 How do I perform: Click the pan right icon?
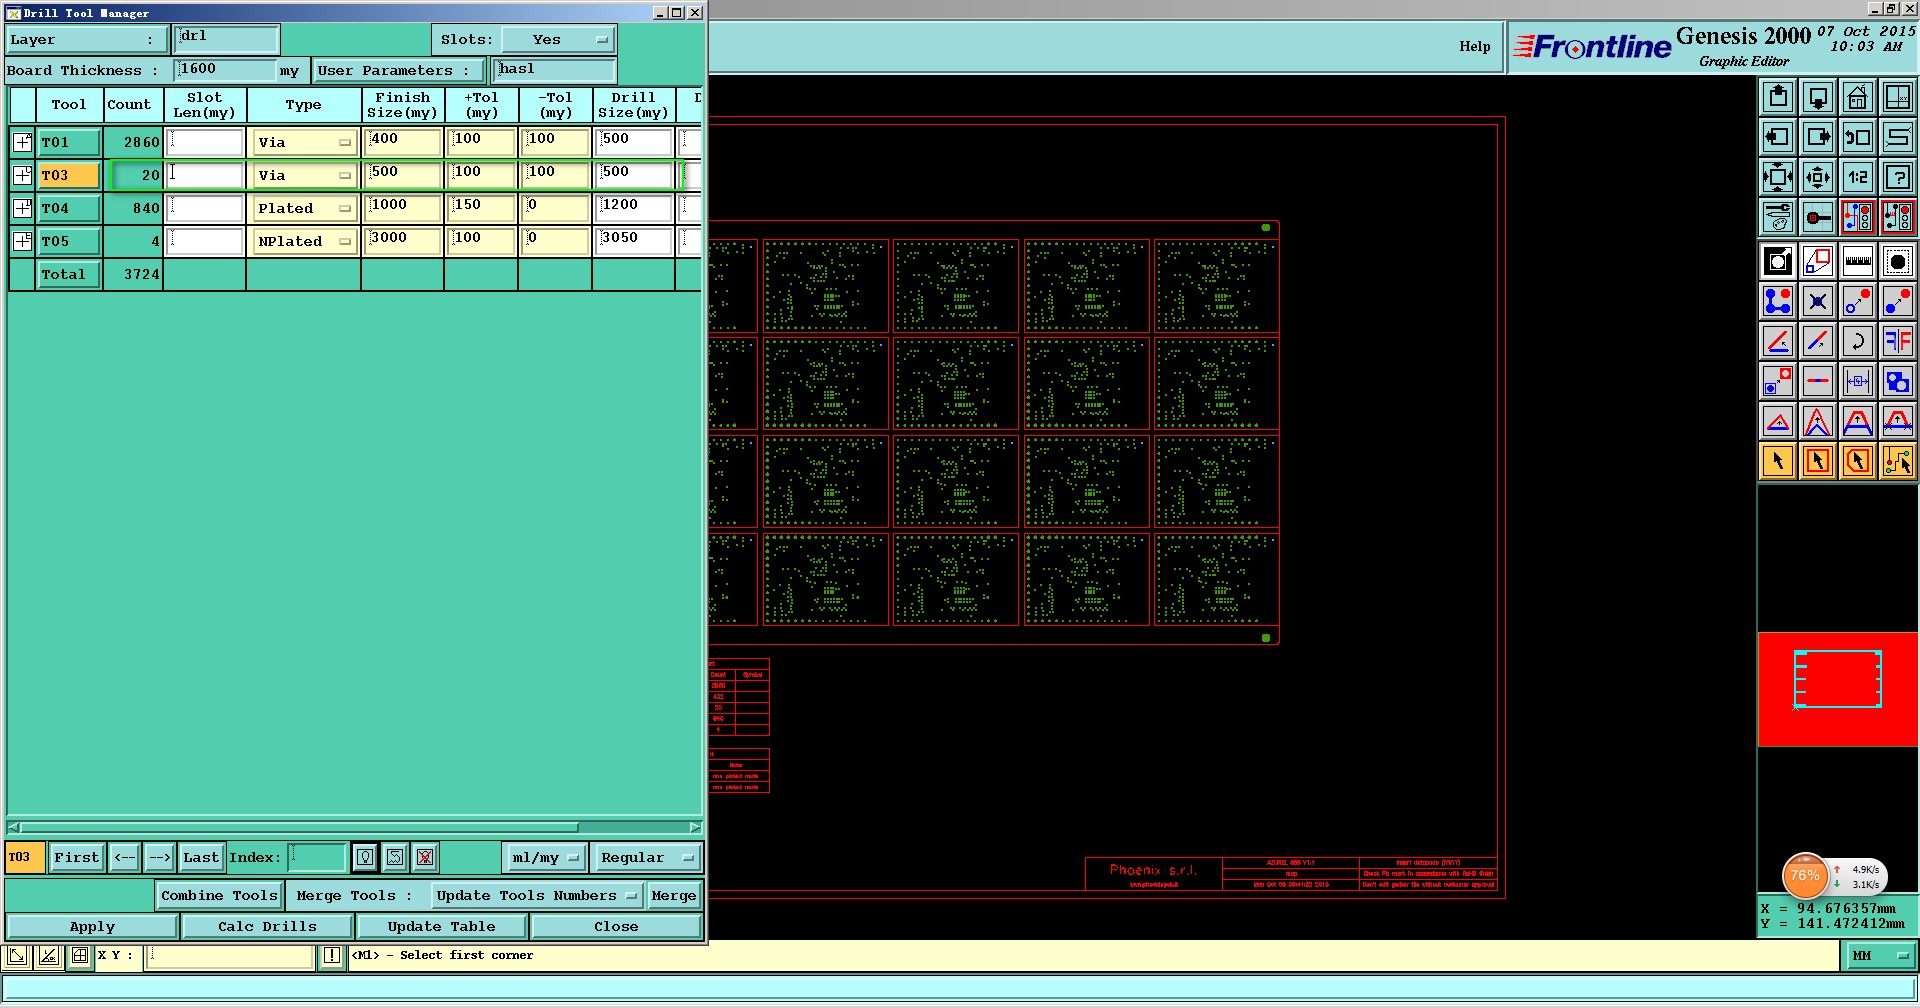pyautogui.click(x=1818, y=137)
